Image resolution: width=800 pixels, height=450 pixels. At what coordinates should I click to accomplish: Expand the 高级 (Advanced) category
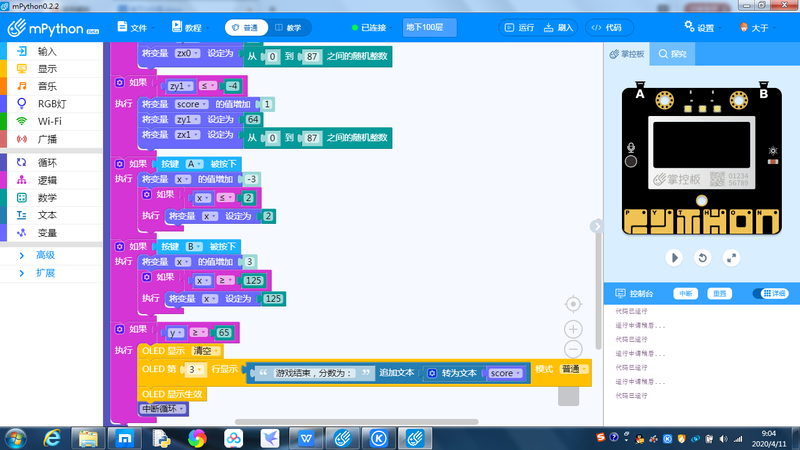[x=46, y=255]
